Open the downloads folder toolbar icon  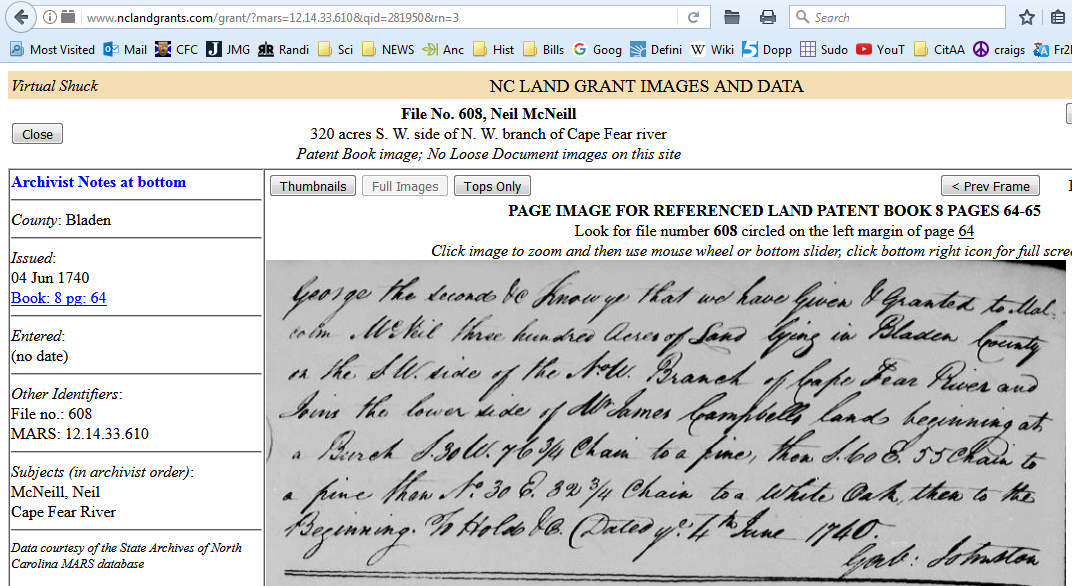(732, 17)
